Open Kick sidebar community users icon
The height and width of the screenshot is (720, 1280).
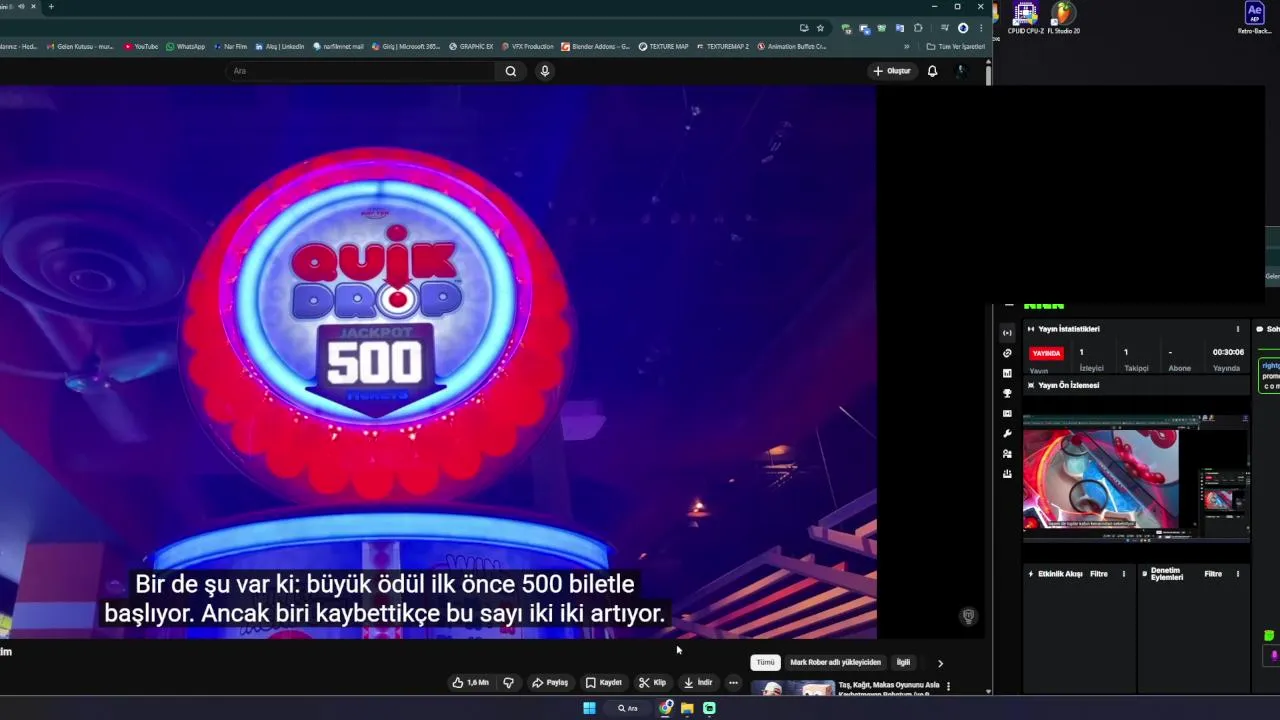point(1007,454)
